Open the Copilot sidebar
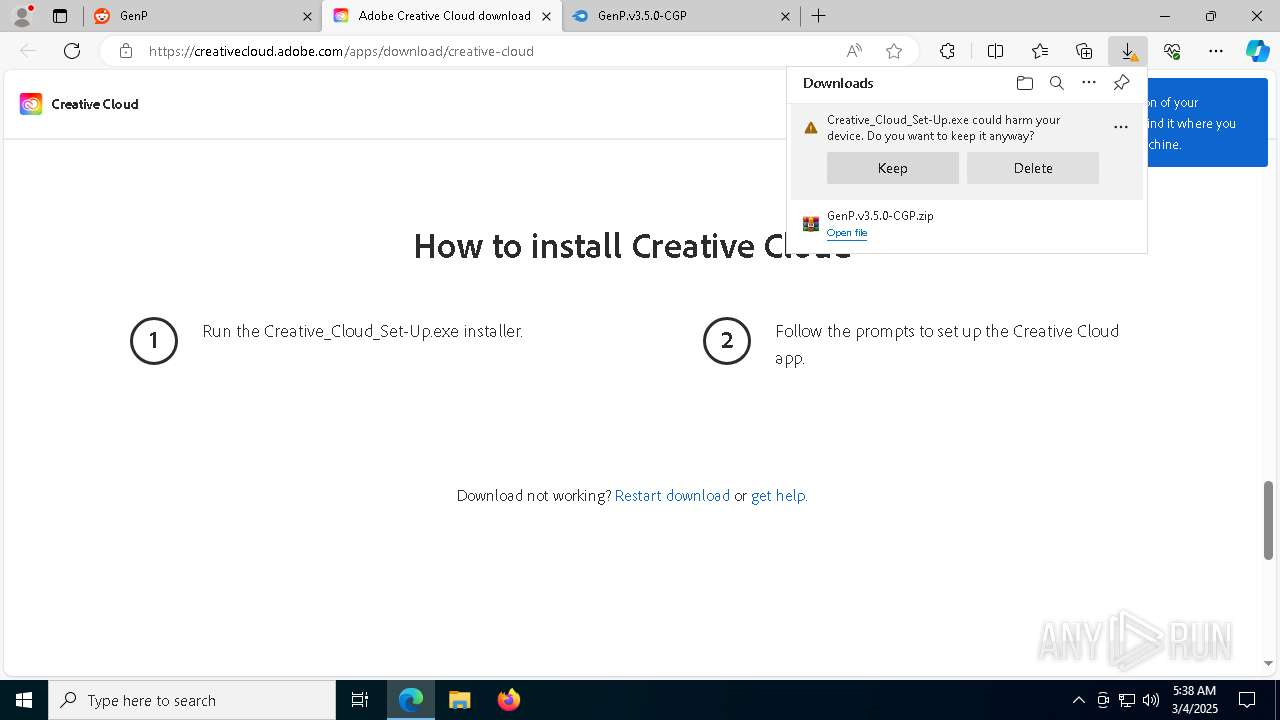Image resolution: width=1280 pixels, height=720 pixels. [x=1257, y=51]
